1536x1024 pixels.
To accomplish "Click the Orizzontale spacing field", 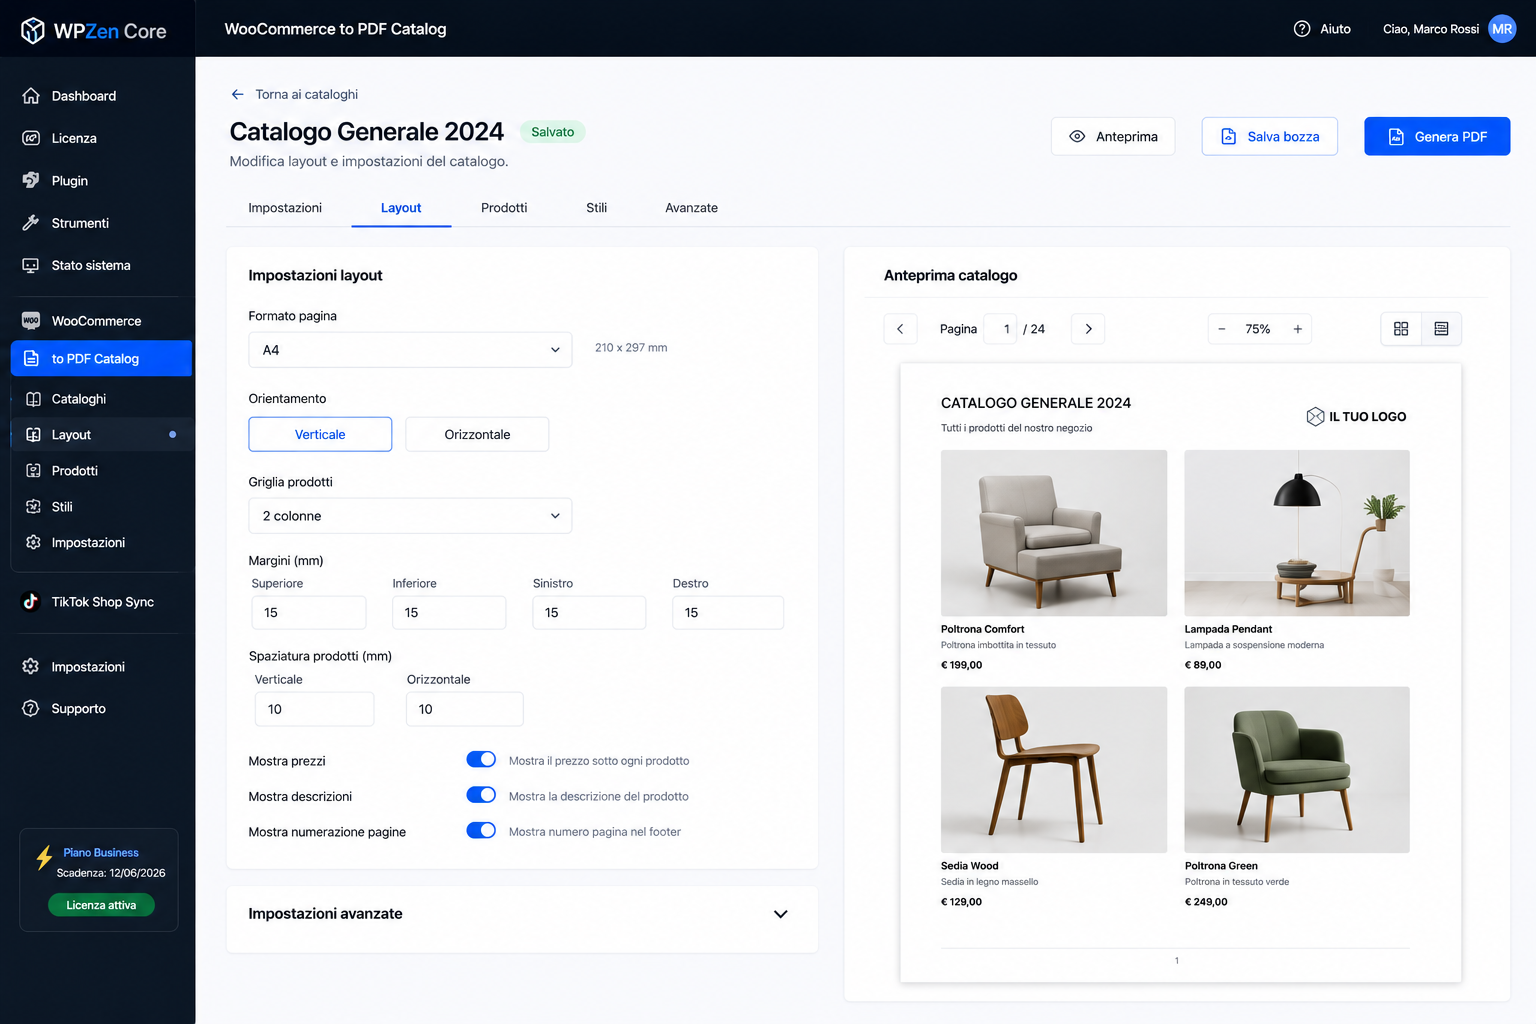I will [x=465, y=709].
